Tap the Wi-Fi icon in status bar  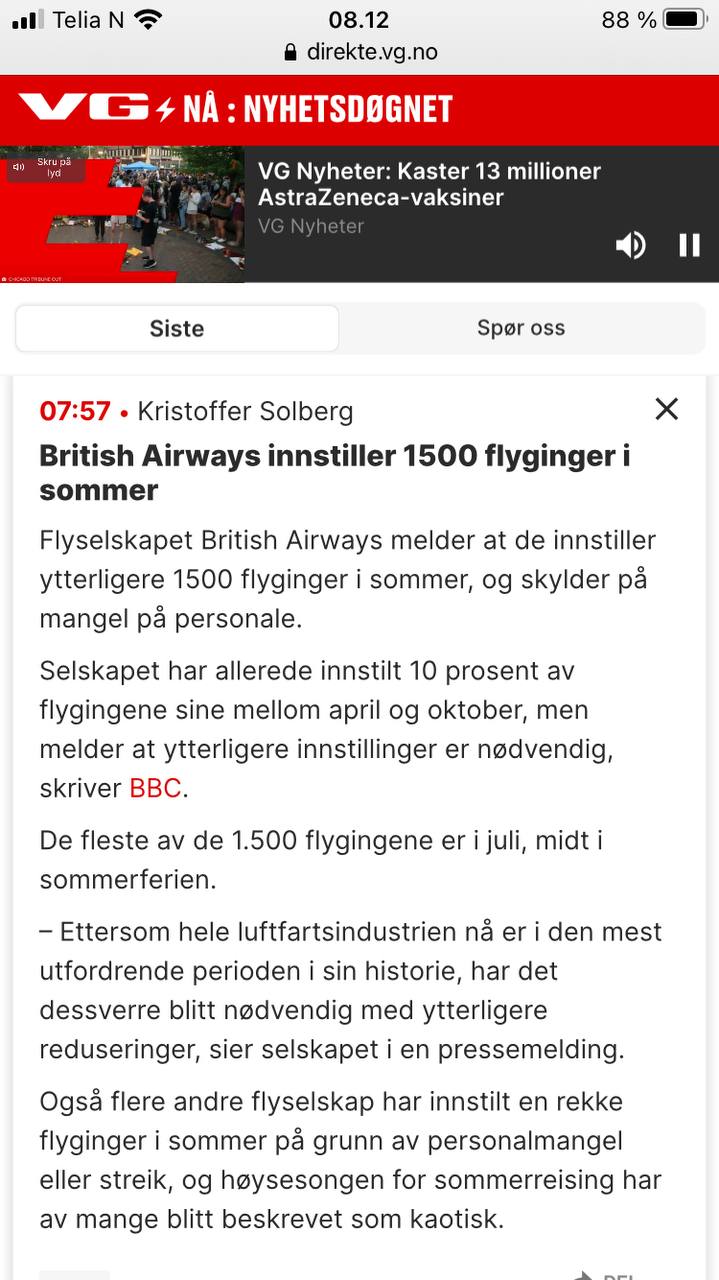(x=148, y=19)
